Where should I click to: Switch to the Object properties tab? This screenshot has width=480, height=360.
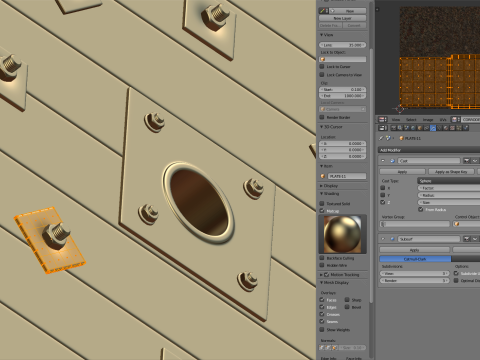[420, 128]
